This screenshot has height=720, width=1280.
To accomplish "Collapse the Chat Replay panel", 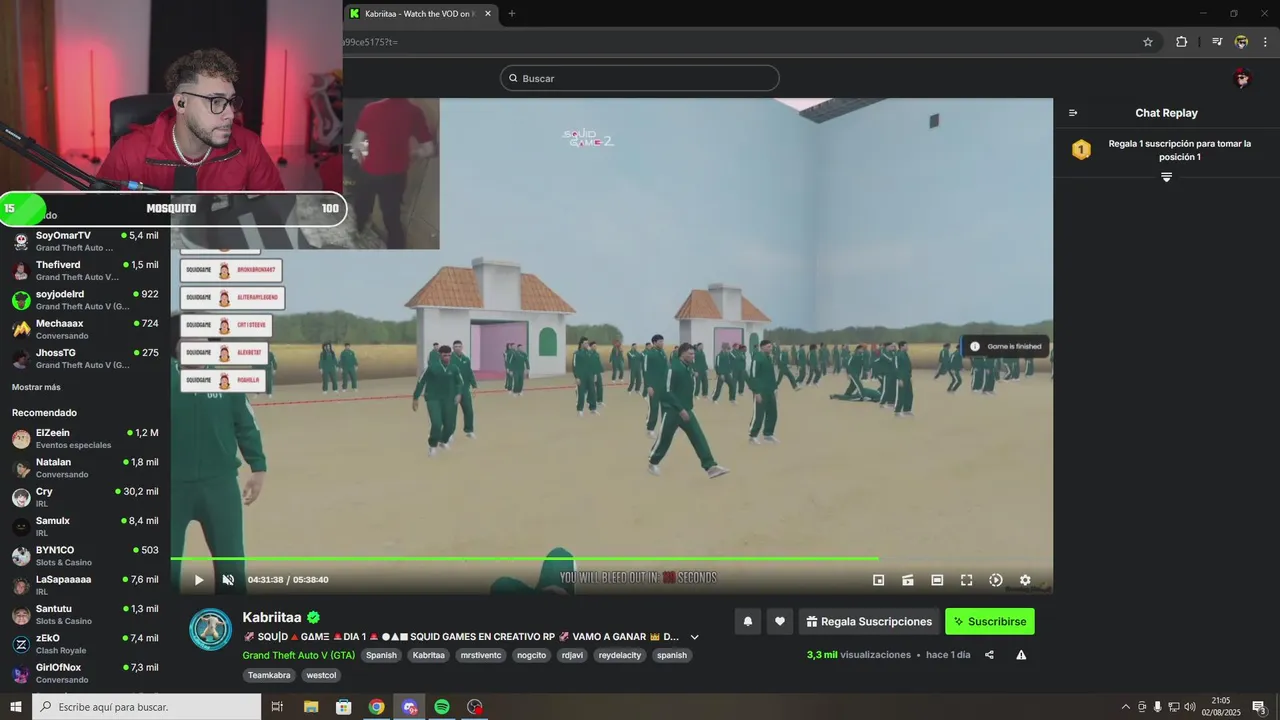I will (1073, 113).
